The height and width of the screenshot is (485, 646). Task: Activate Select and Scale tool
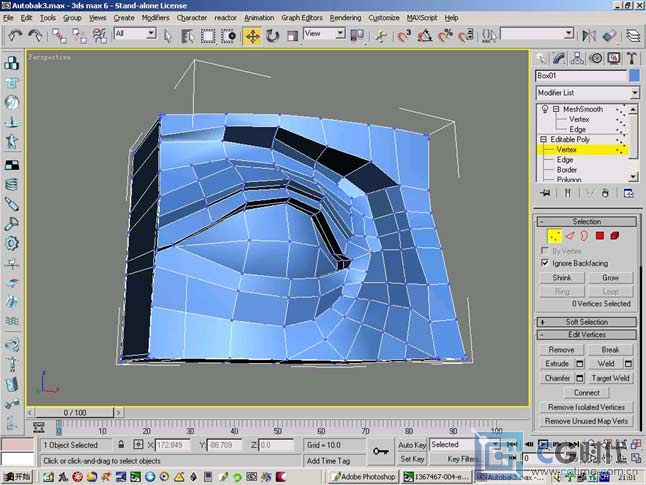tap(293, 36)
